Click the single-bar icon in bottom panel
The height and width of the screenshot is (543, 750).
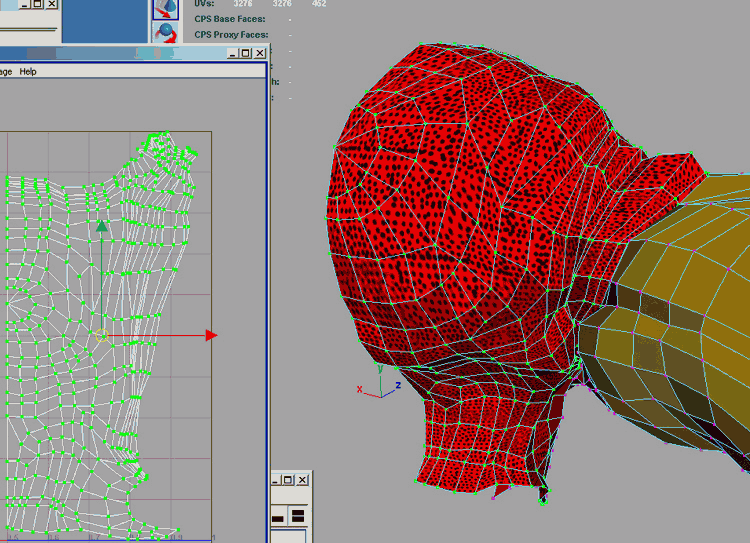[x=278, y=517]
